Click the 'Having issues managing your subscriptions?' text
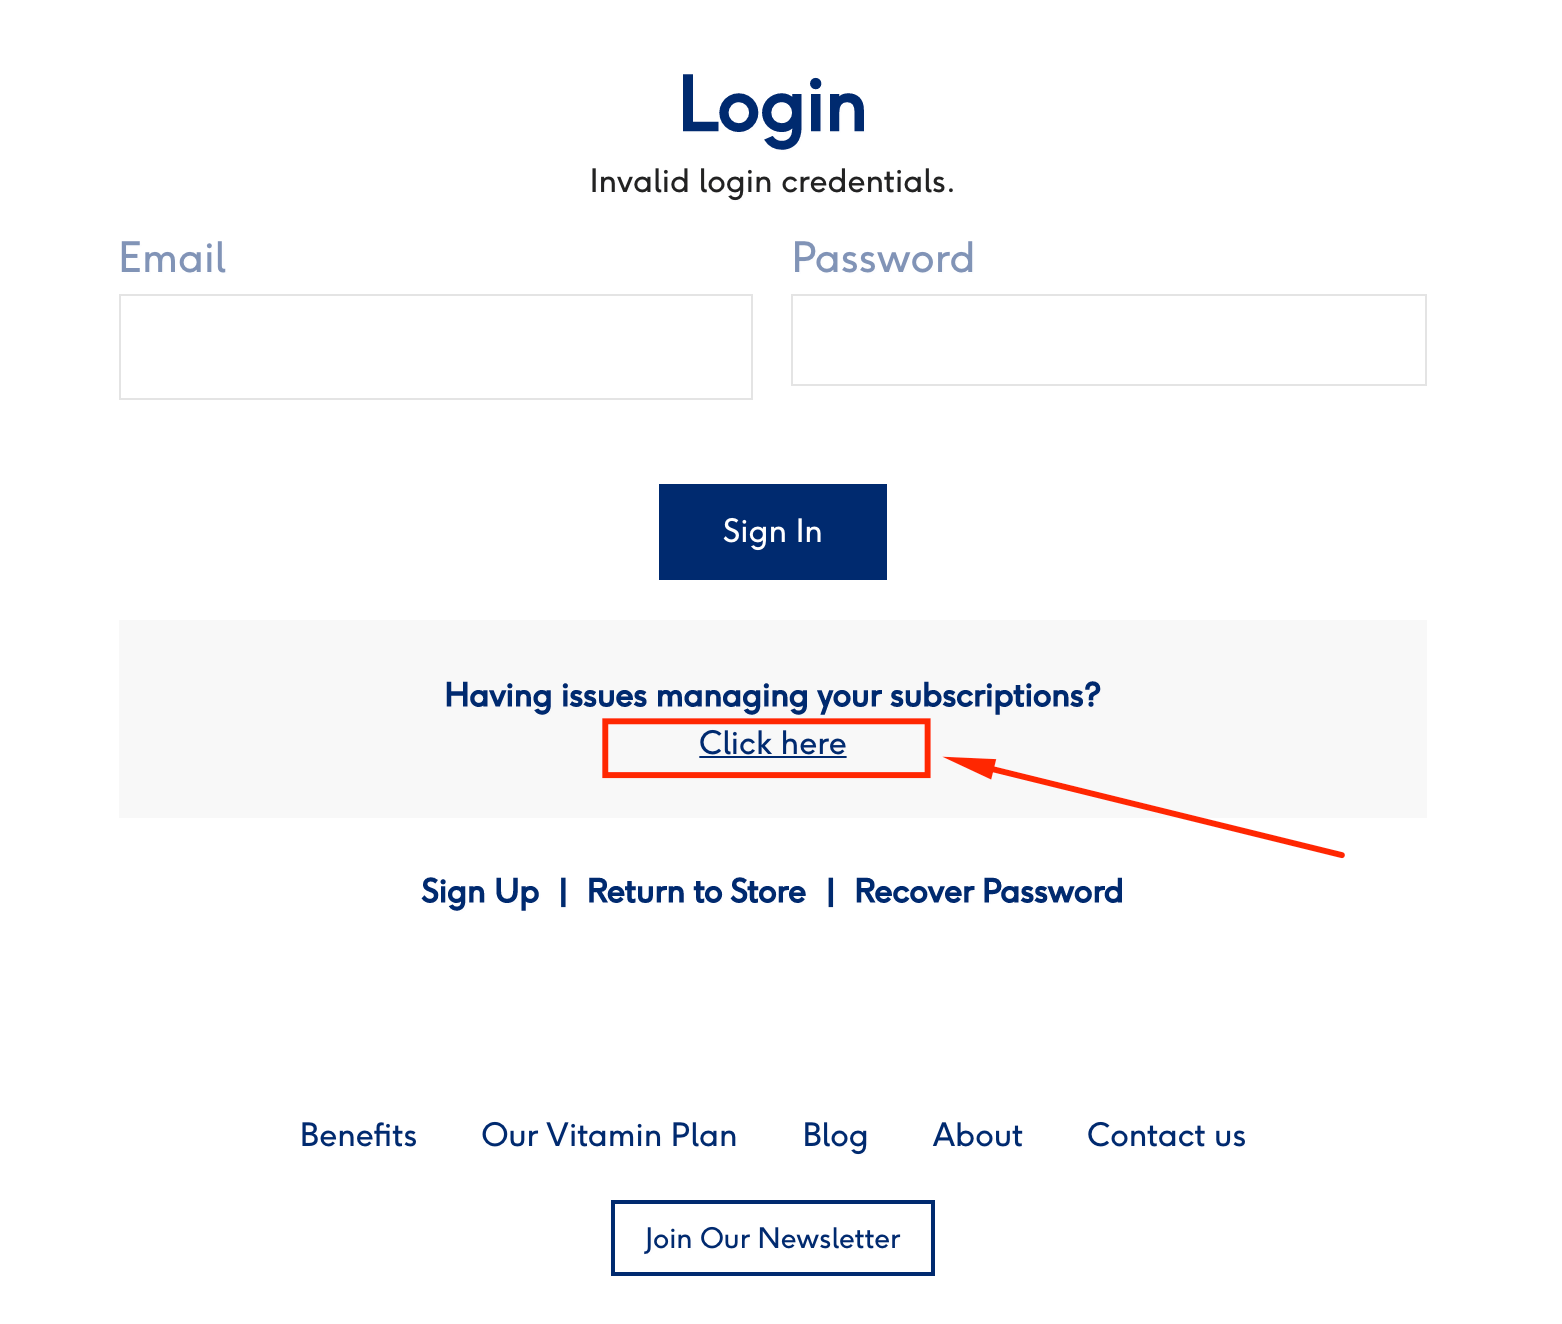This screenshot has width=1562, height=1324. pyautogui.click(x=773, y=695)
